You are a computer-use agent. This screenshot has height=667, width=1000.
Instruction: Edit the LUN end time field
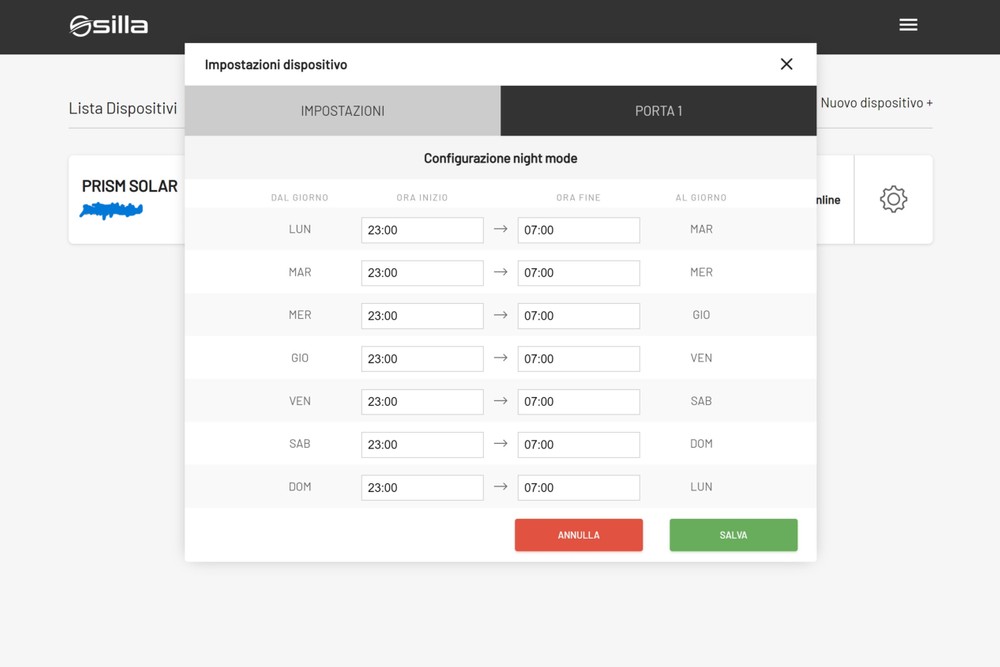[578, 230]
